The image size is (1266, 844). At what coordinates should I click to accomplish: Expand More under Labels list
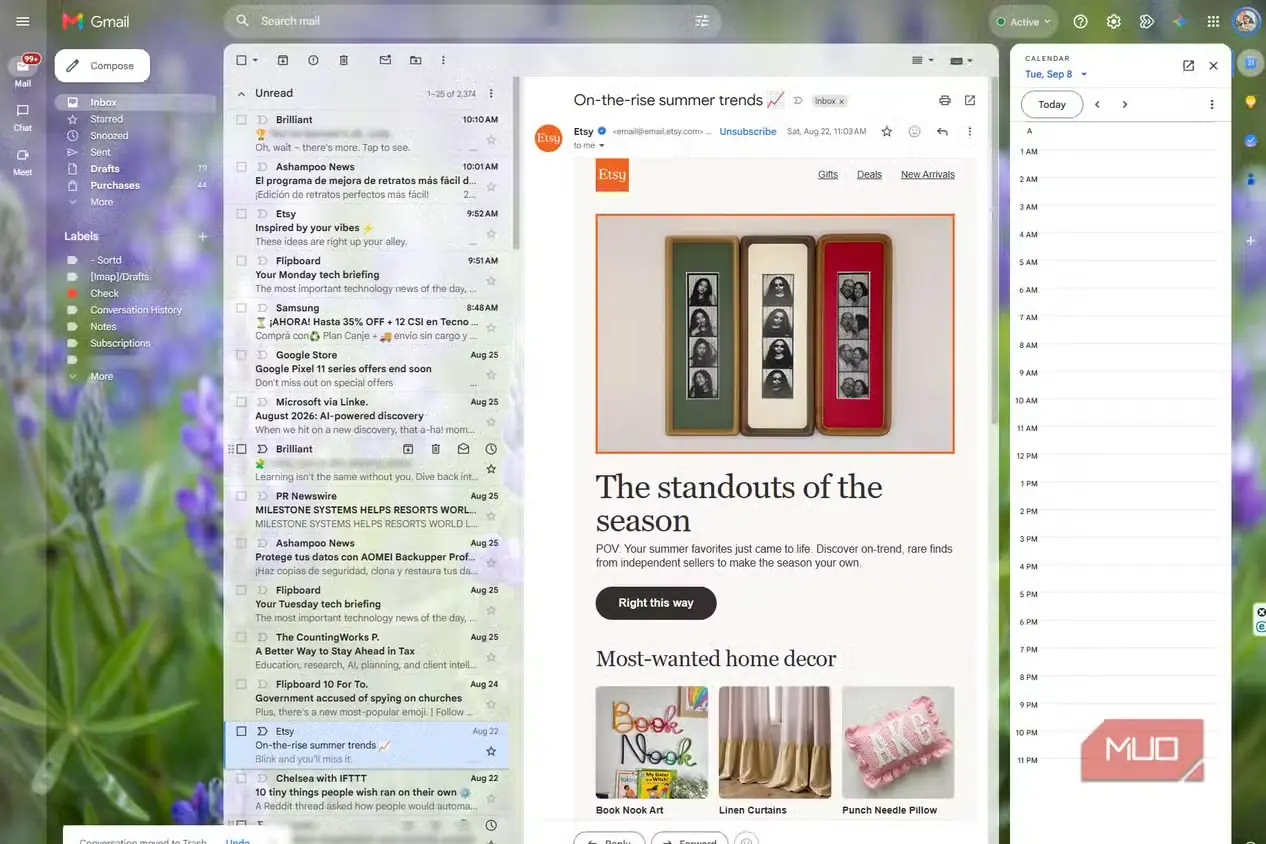(102, 377)
